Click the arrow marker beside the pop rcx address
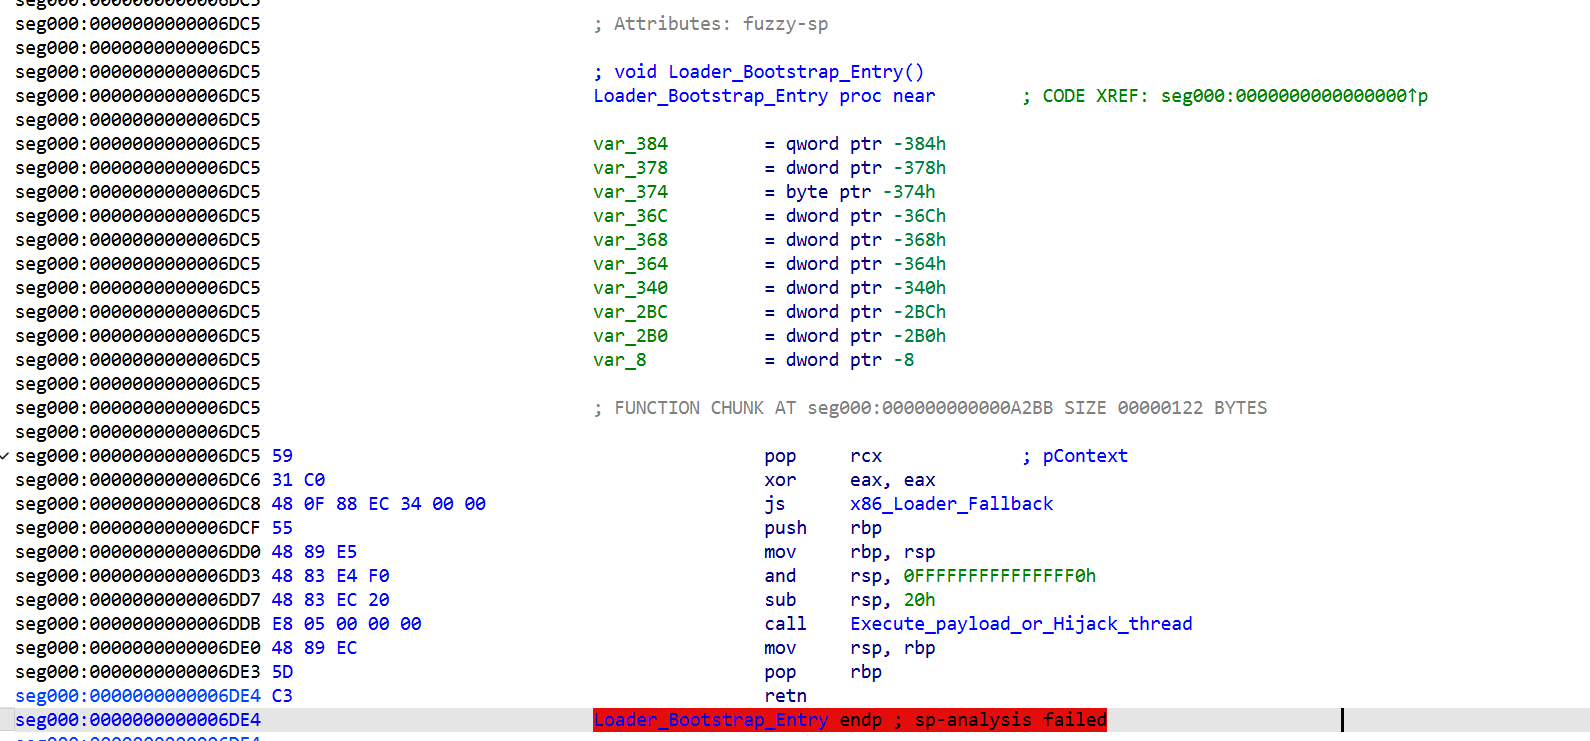The image size is (1590, 741). pyautogui.click(x=6, y=456)
